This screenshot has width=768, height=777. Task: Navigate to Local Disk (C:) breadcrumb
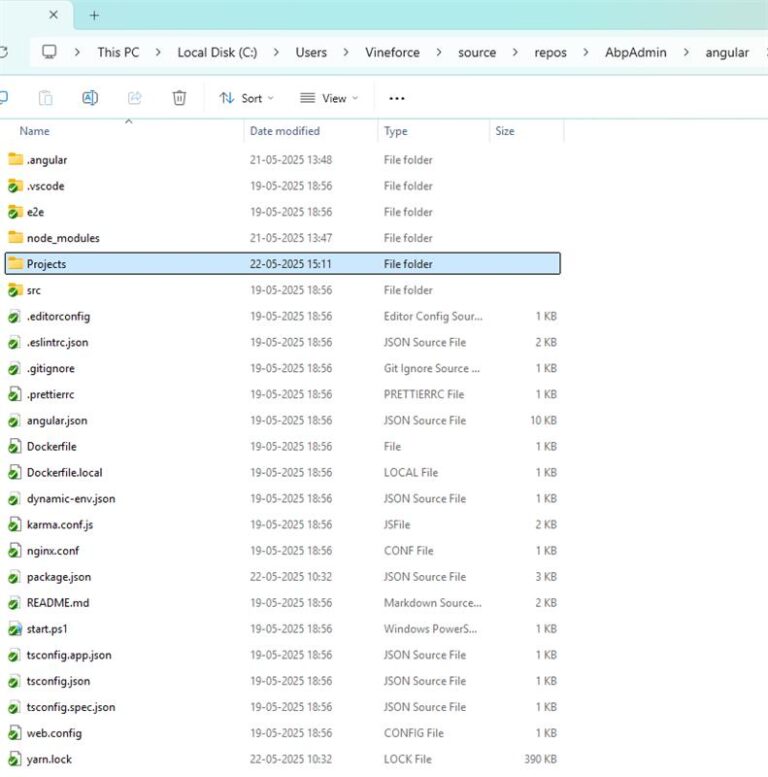pyautogui.click(x=217, y=53)
